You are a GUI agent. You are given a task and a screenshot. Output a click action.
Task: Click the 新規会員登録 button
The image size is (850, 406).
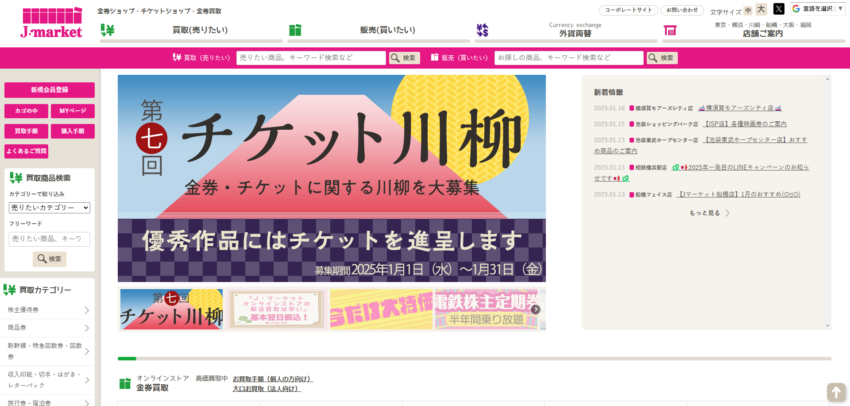49,90
